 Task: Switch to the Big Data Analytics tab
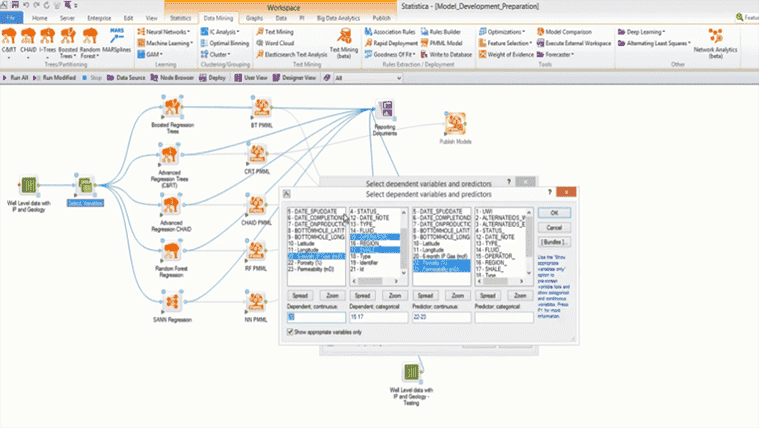click(338, 18)
